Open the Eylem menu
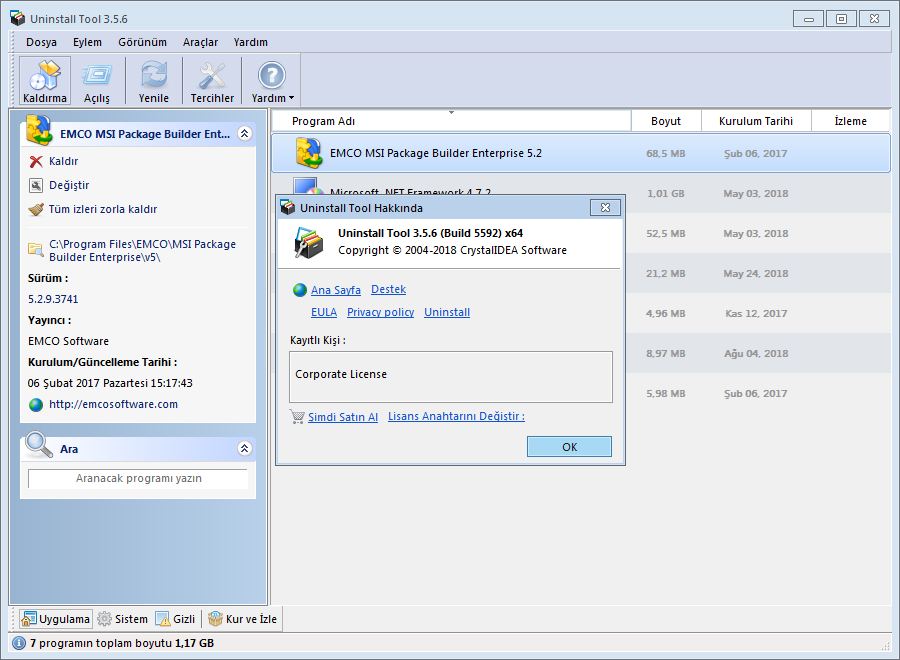Screen dimensions: 900x660 [x=87, y=42]
